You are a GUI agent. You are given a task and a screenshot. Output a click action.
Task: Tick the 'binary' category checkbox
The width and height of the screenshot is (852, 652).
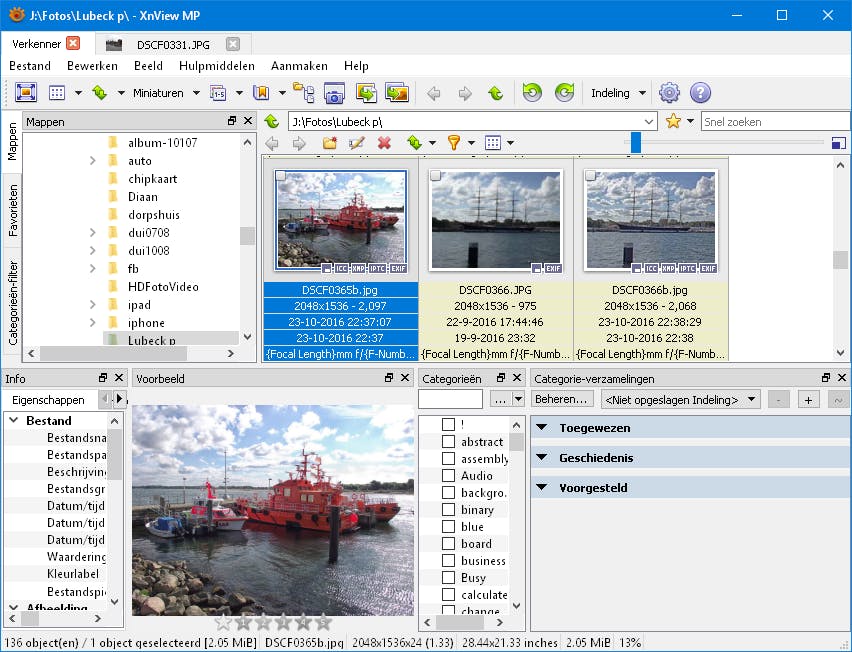(x=448, y=510)
